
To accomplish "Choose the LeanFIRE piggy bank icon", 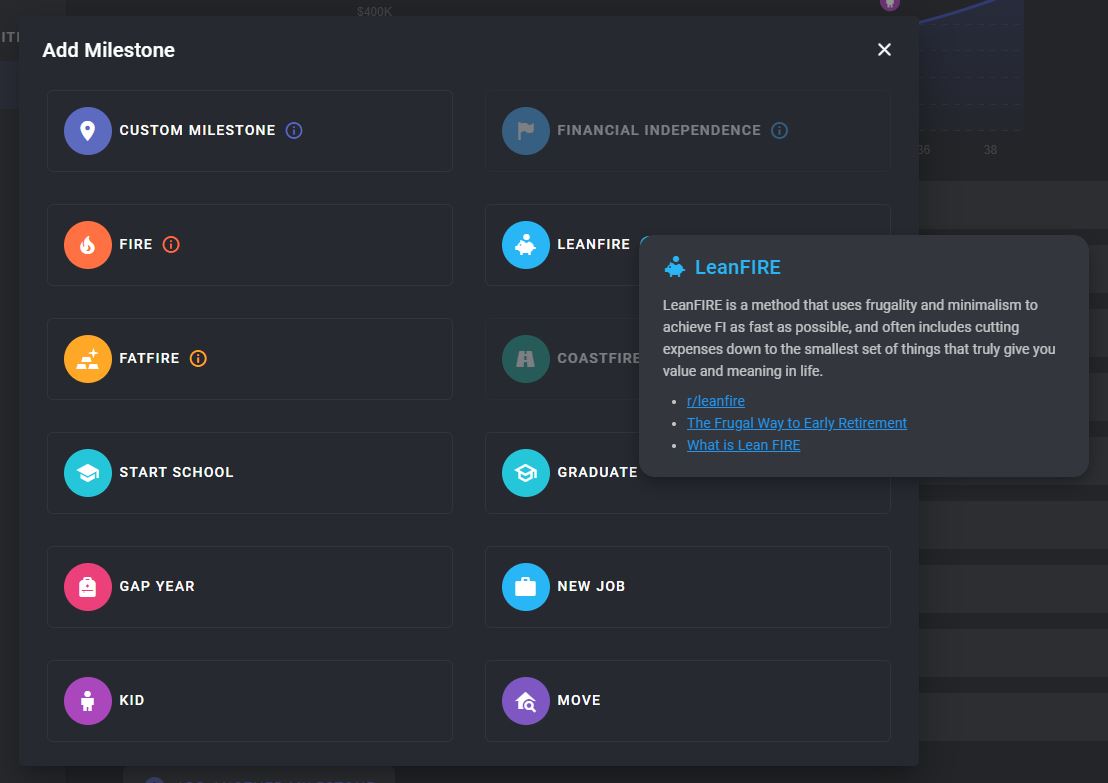I will pyautogui.click(x=526, y=245).
